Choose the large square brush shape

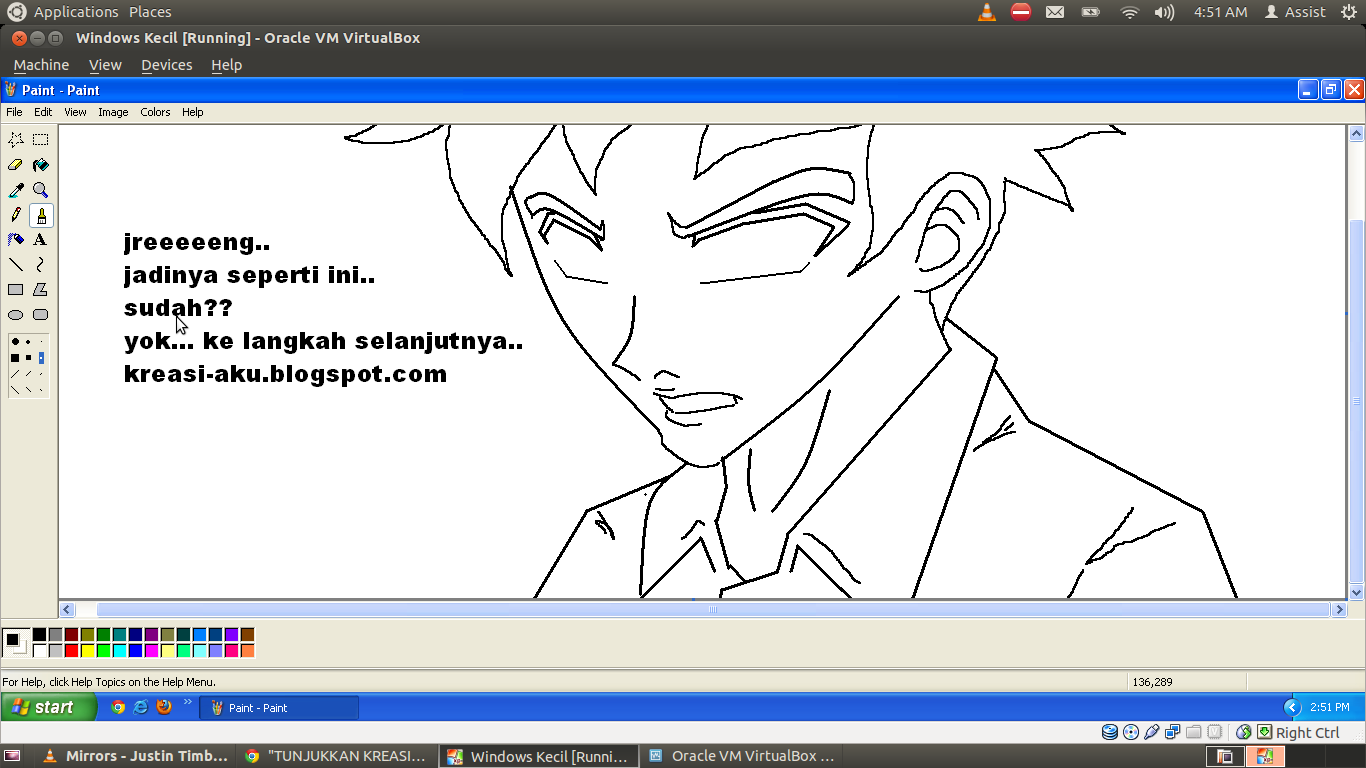pos(15,358)
